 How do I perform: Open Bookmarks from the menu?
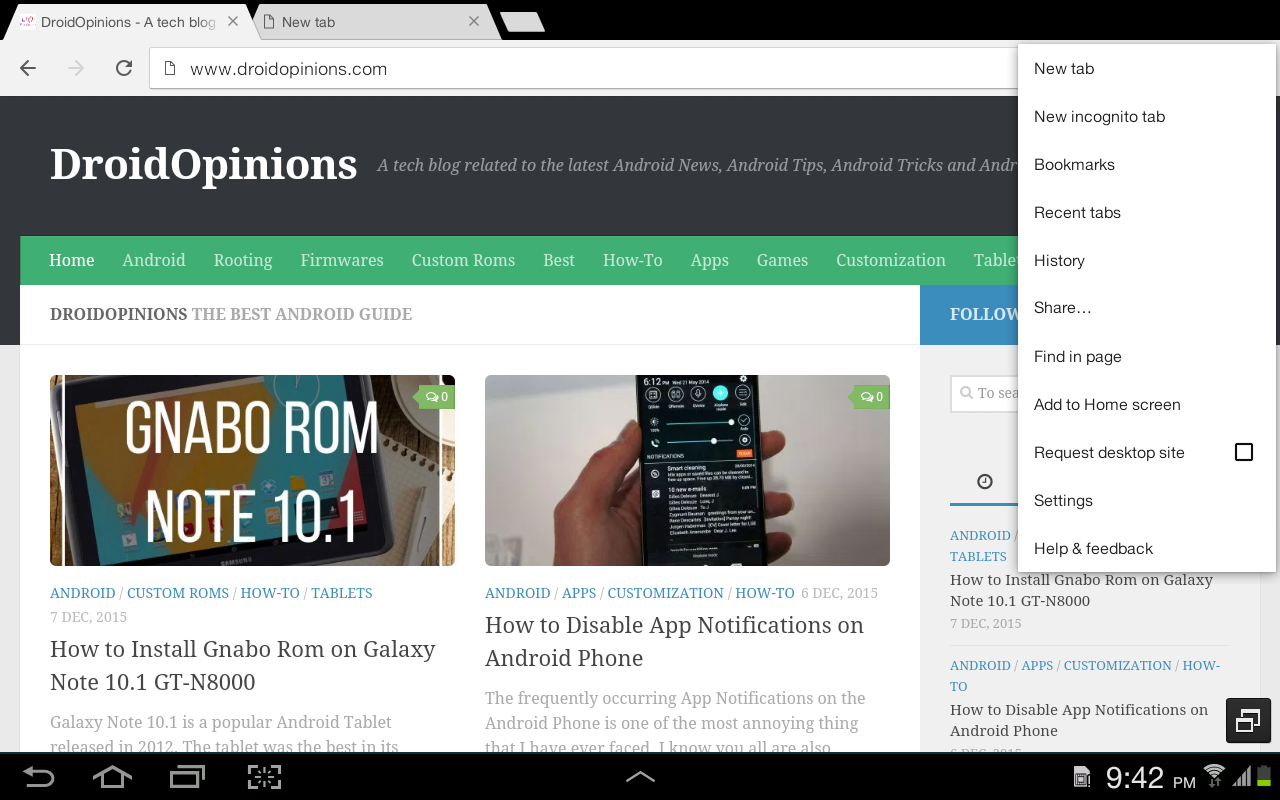tap(1147, 165)
